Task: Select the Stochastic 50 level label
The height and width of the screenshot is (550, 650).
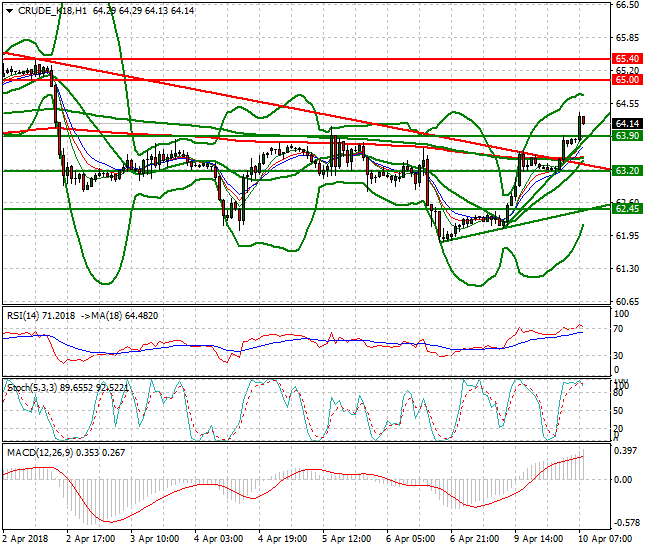Action: coord(618,411)
